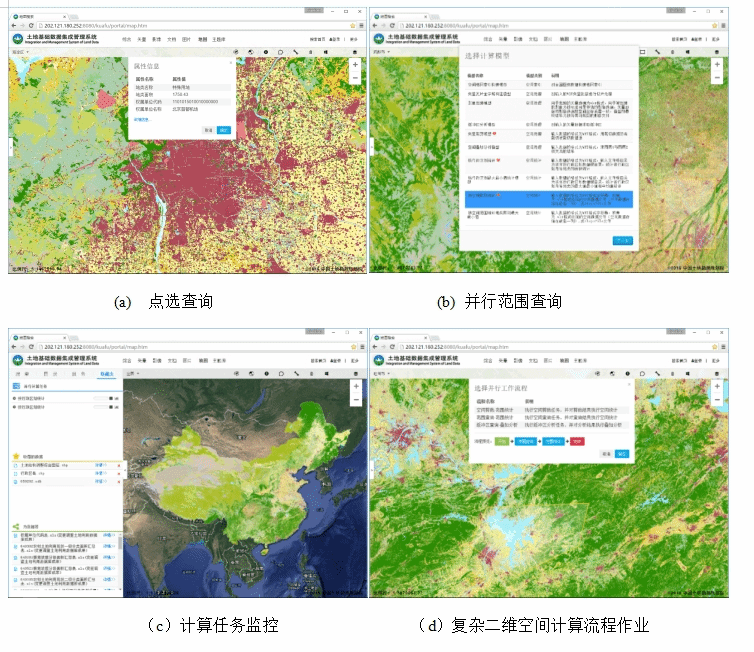The width and height of the screenshot is (754, 652).
Task: Select the blue highlighted row in the model list
Action: coord(548,197)
